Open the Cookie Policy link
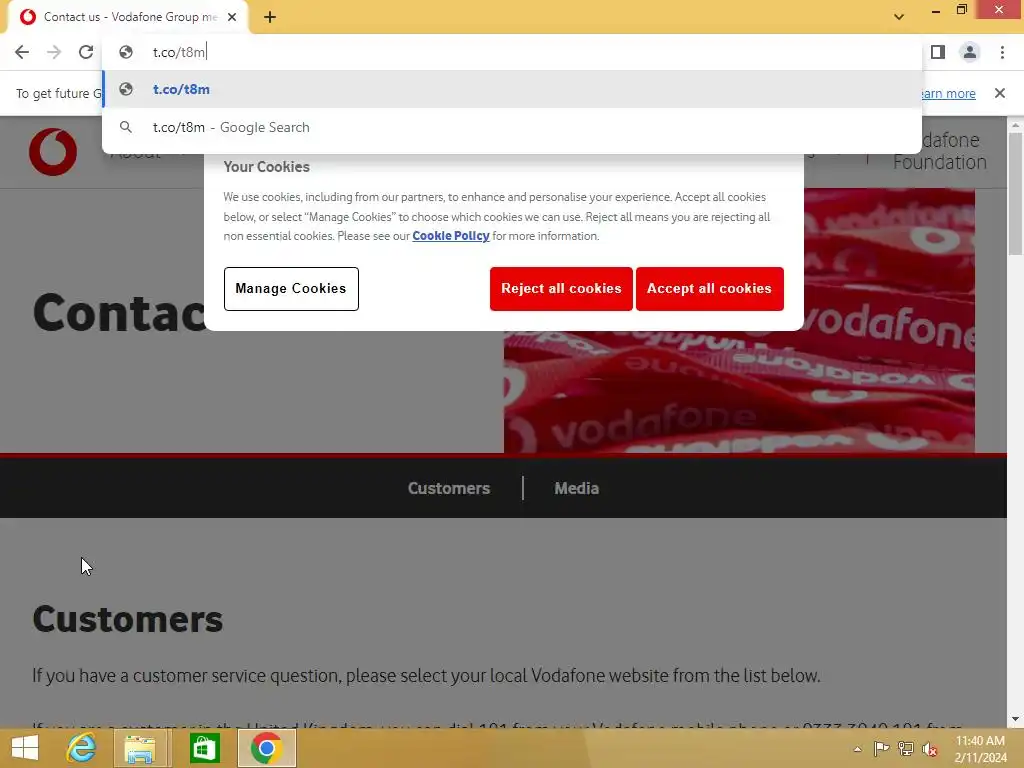 (x=451, y=236)
